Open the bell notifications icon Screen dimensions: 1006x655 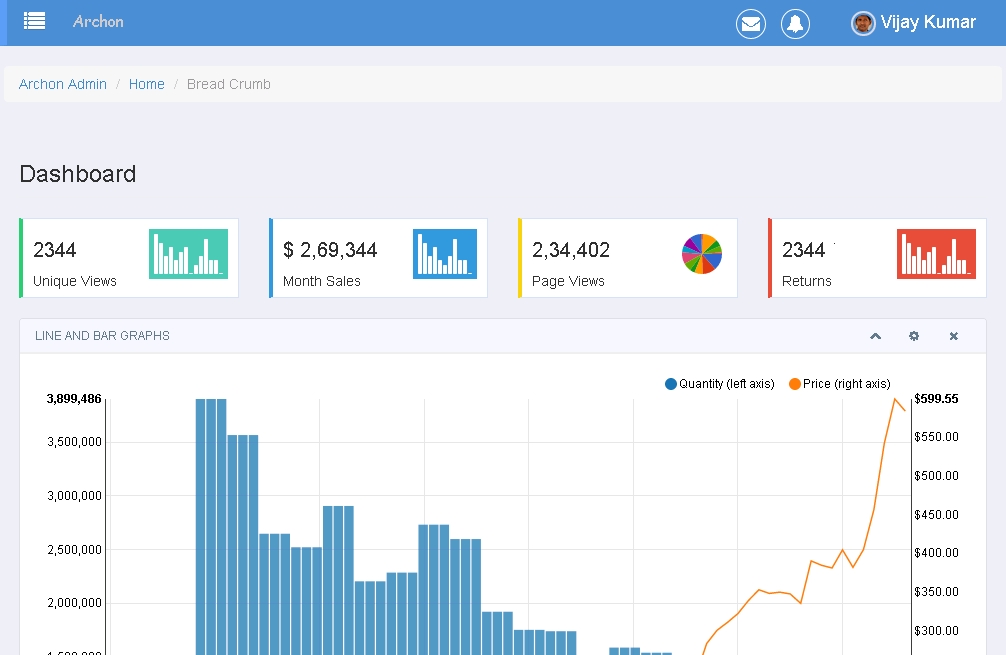[x=795, y=24]
